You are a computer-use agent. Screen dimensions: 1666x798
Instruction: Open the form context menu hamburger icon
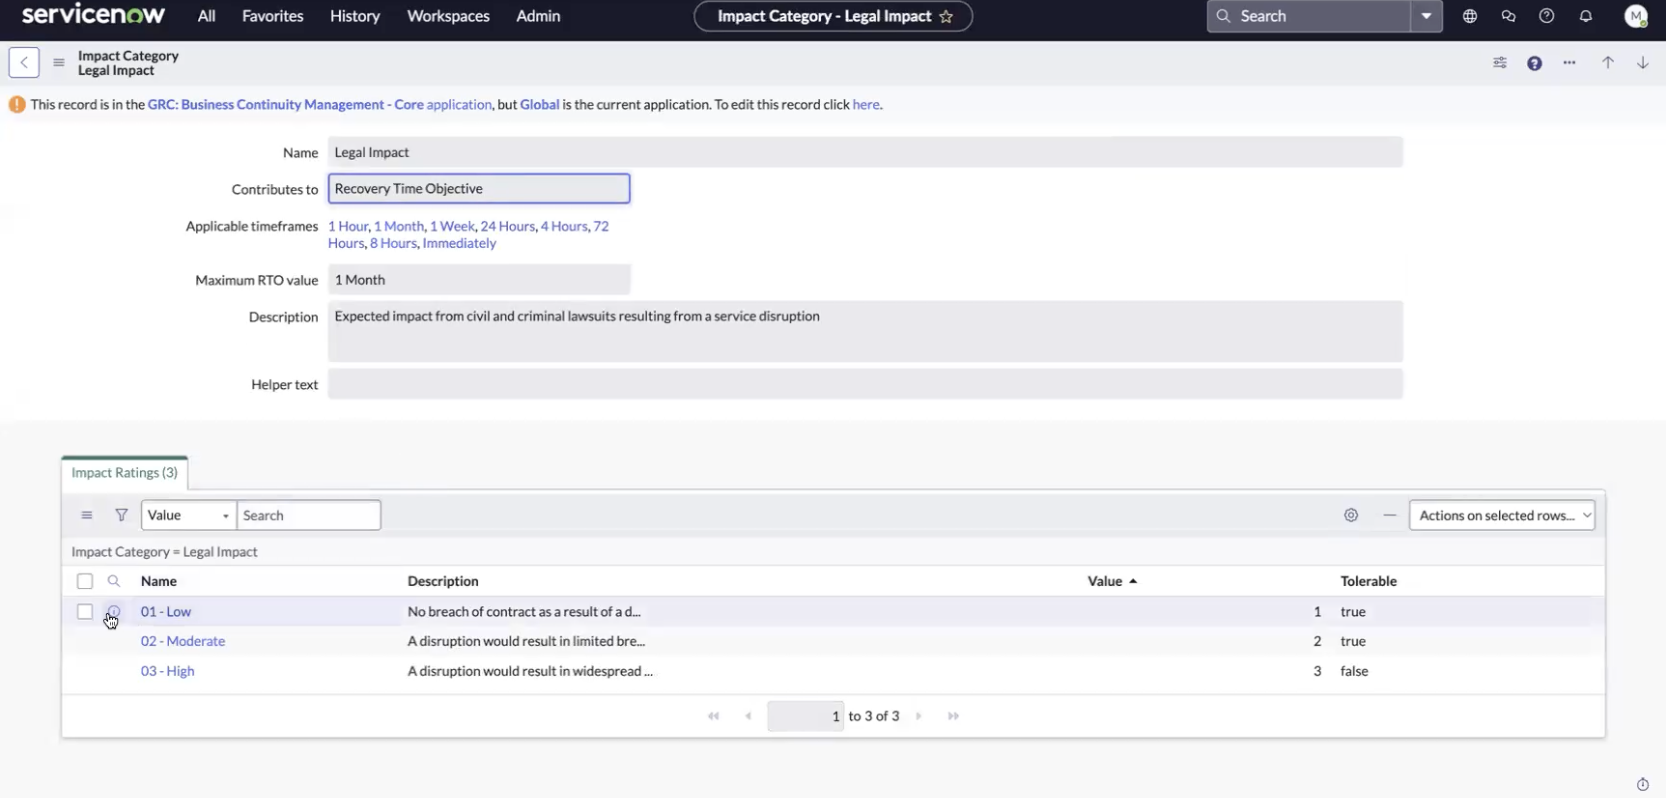pos(59,62)
